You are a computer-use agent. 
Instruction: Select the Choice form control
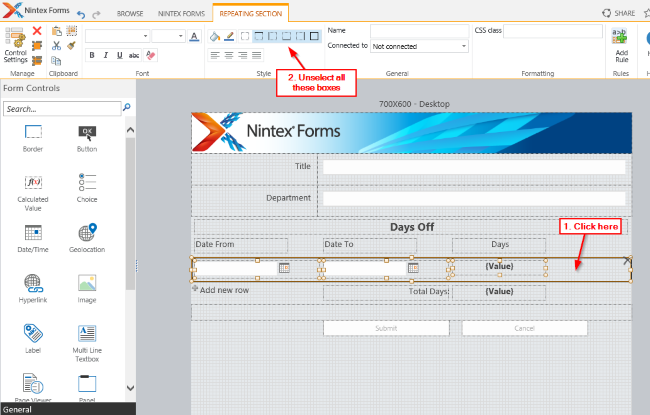[87, 189]
